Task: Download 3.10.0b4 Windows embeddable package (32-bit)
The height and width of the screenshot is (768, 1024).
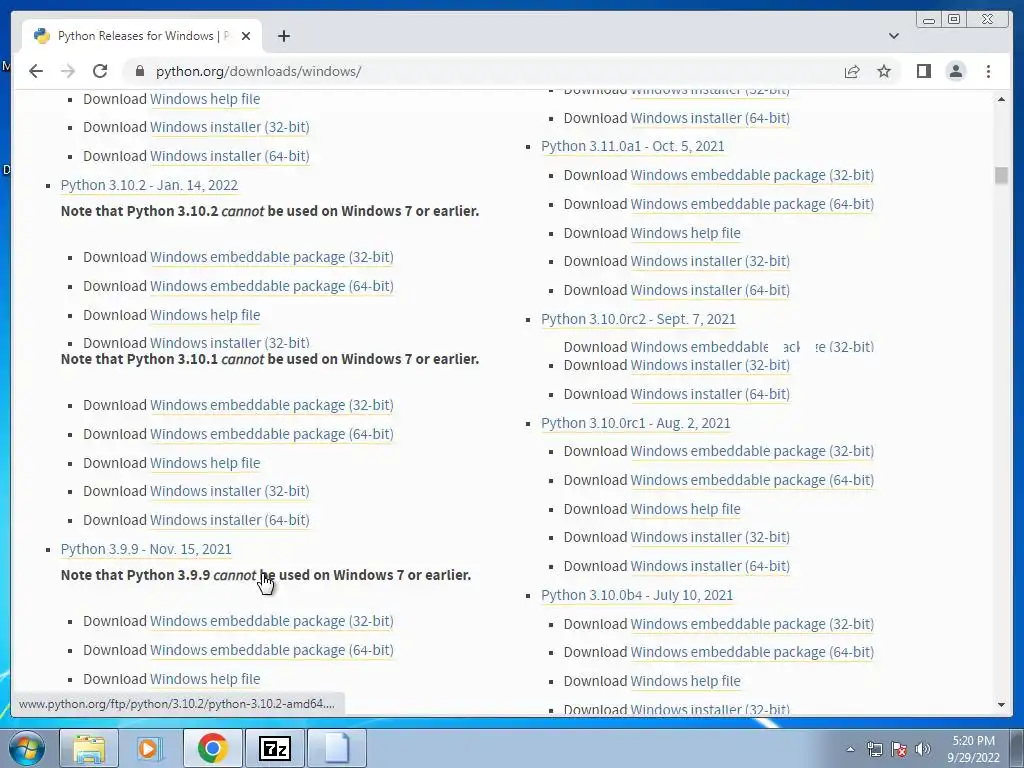Action: pyautogui.click(x=752, y=624)
